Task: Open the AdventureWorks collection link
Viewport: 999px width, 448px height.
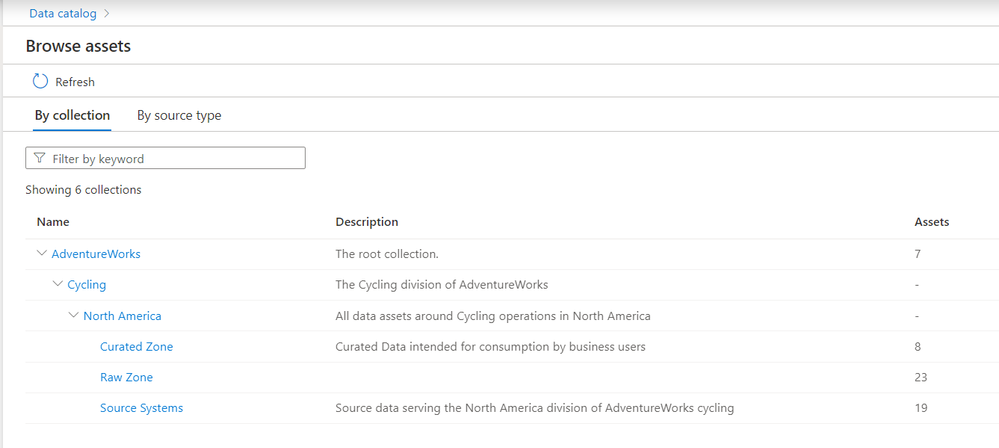Action: tap(96, 254)
